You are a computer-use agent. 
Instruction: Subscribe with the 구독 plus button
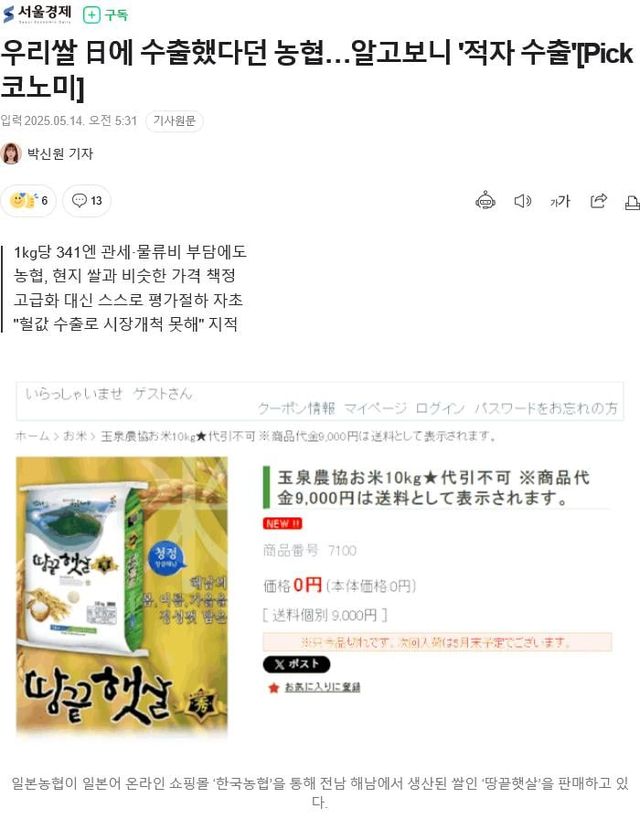105,15
